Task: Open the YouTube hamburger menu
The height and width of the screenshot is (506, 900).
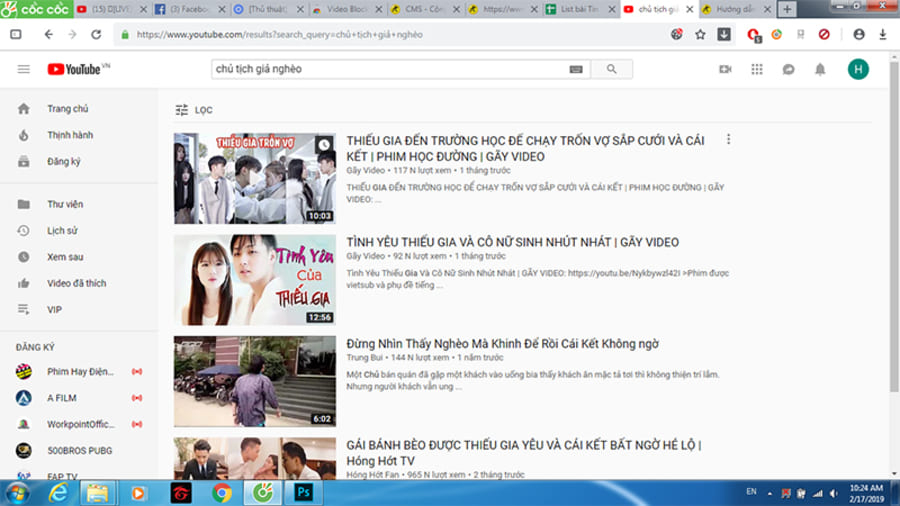Action: click(x=24, y=69)
